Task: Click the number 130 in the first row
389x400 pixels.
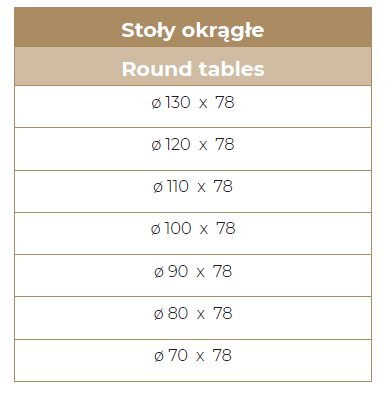Action: (178, 102)
